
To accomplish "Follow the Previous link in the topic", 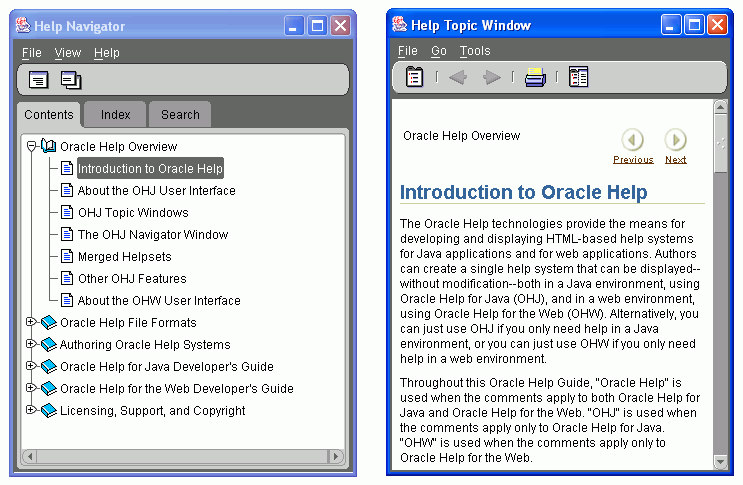I will 633,160.
